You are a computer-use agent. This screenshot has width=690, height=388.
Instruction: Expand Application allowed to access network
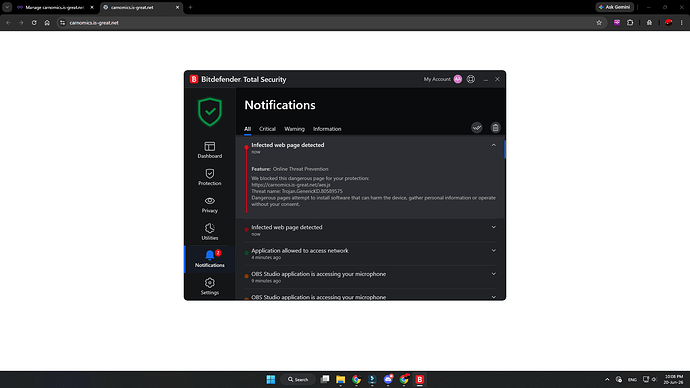click(493, 251)
